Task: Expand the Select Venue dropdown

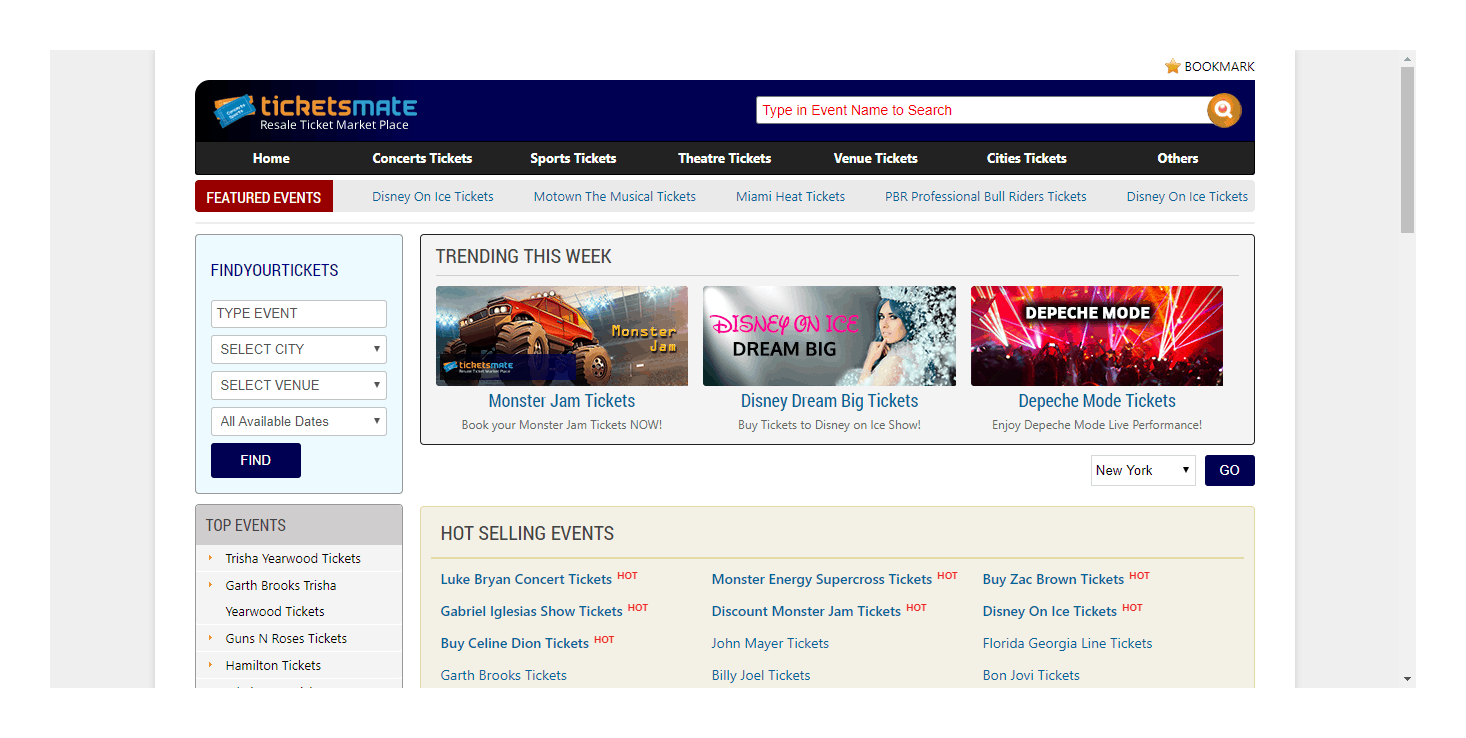Action: (x=298, y=385)
